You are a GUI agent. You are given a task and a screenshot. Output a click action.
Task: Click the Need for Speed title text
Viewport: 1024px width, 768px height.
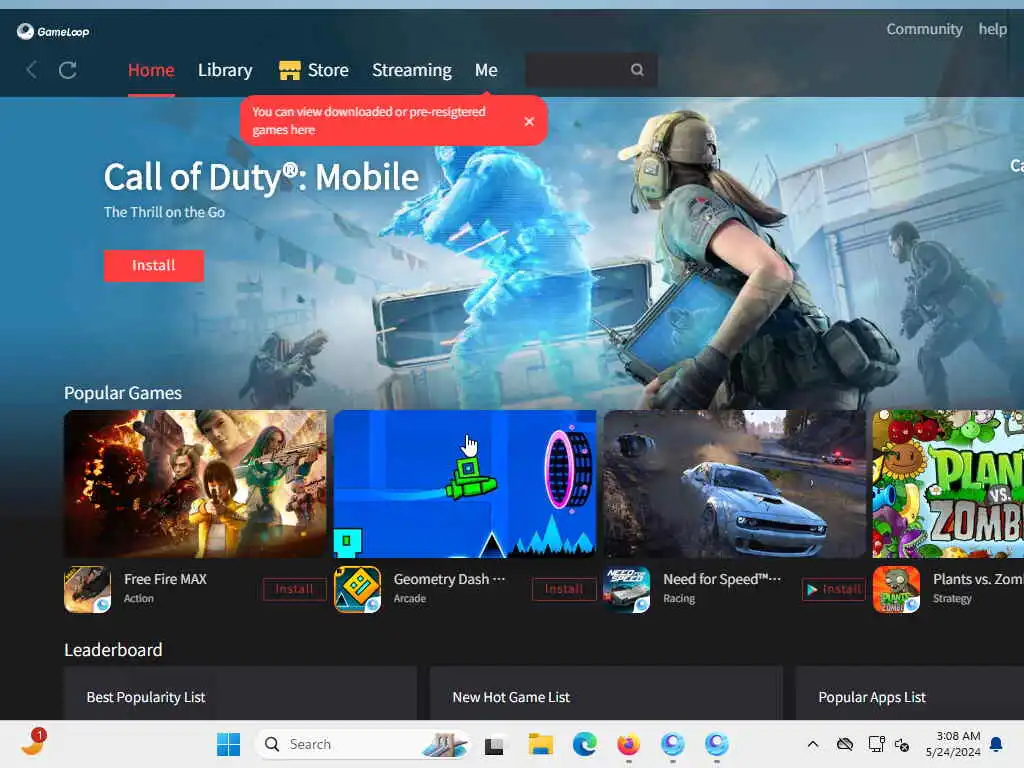point(722,579)
